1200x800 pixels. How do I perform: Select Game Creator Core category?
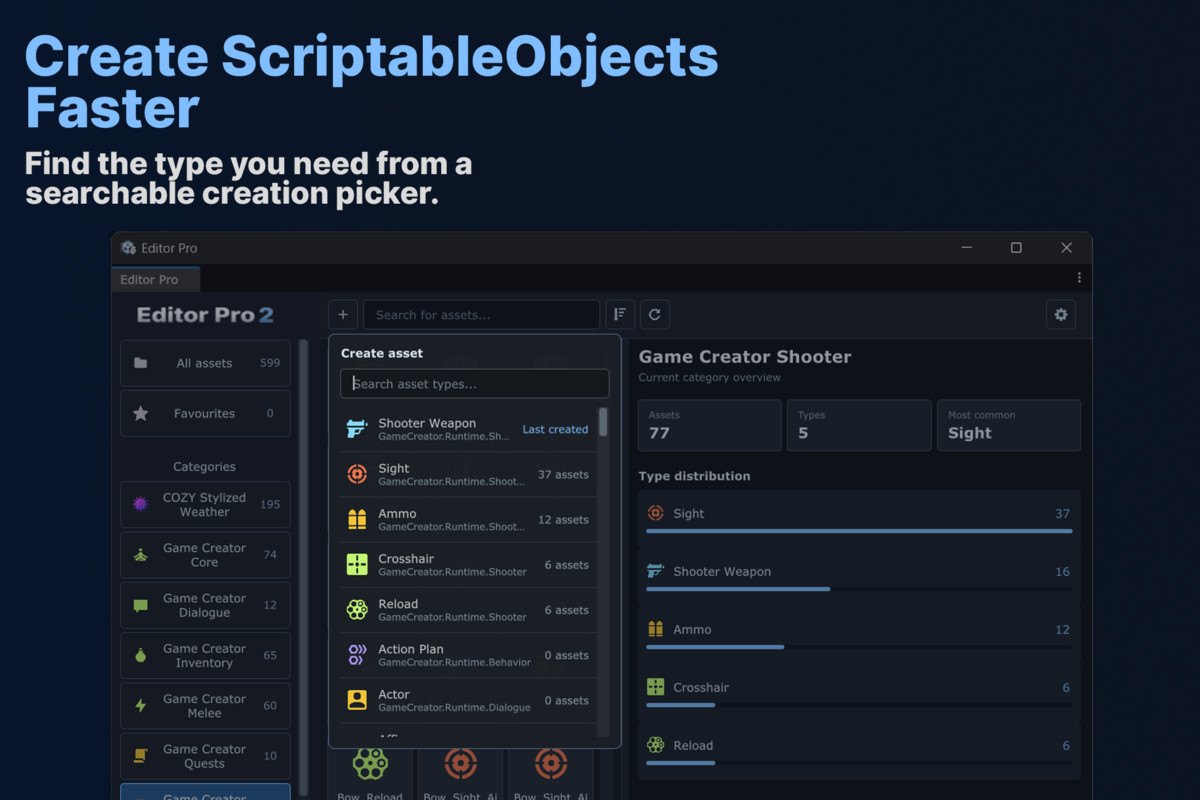click(x=205, y=555)
